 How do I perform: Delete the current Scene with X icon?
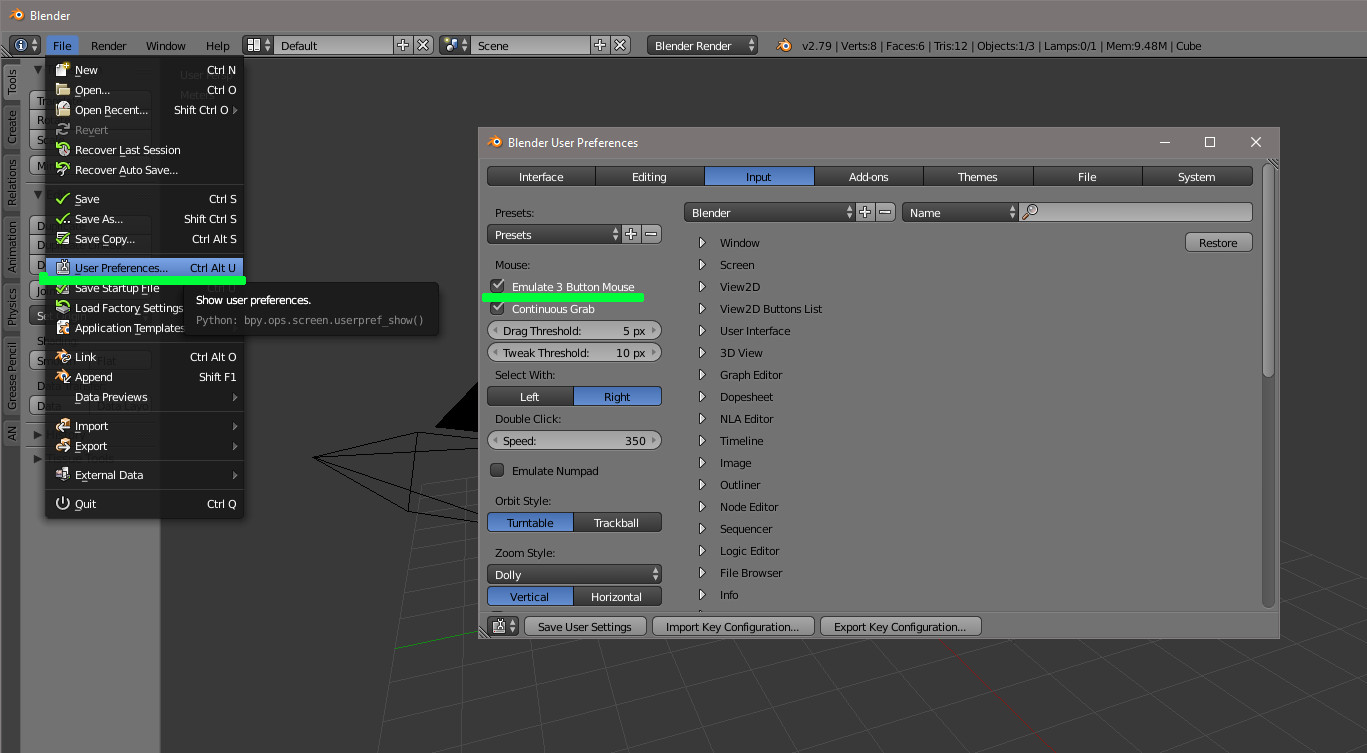(x=621, y=46)
